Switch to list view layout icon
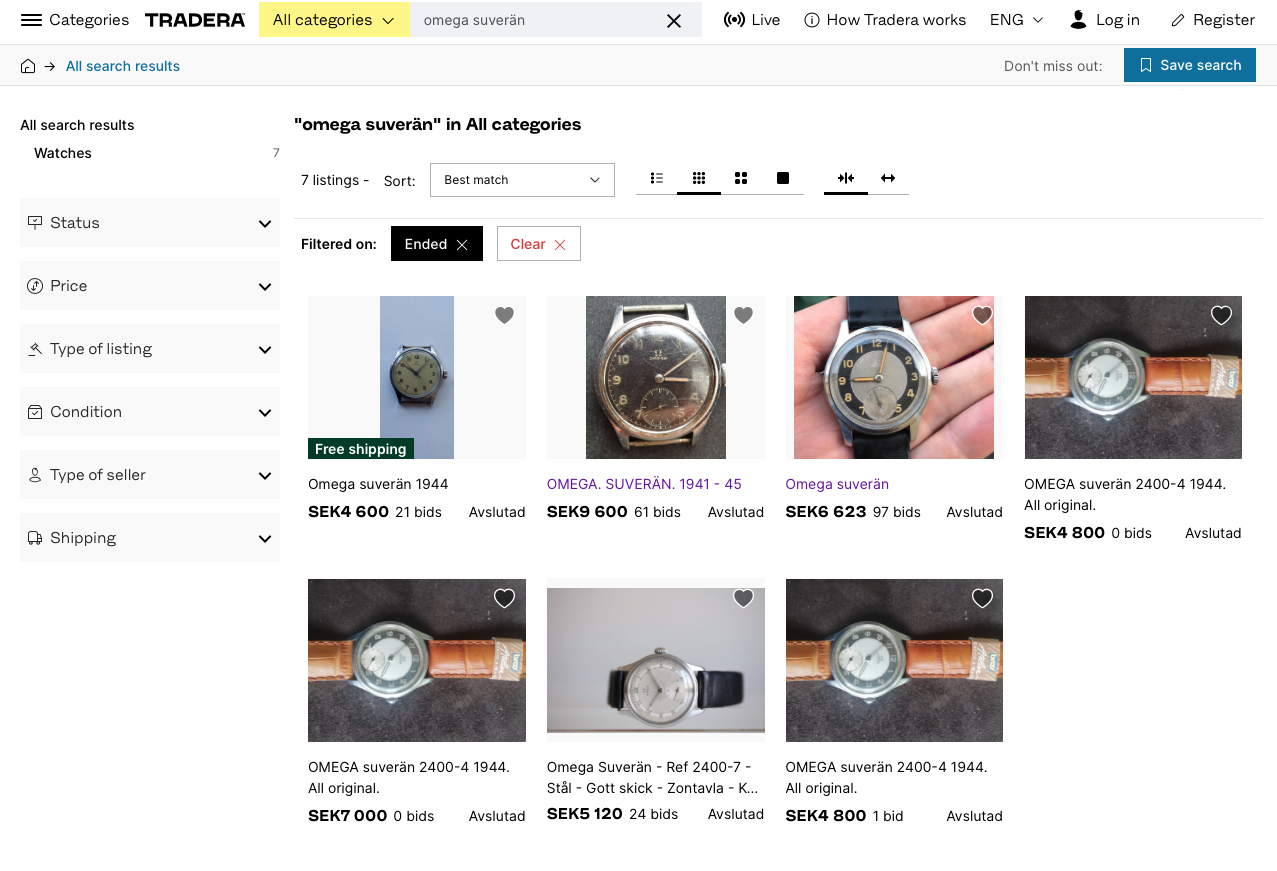This screenshot has width=1277, height=871. tap(657, 178)
